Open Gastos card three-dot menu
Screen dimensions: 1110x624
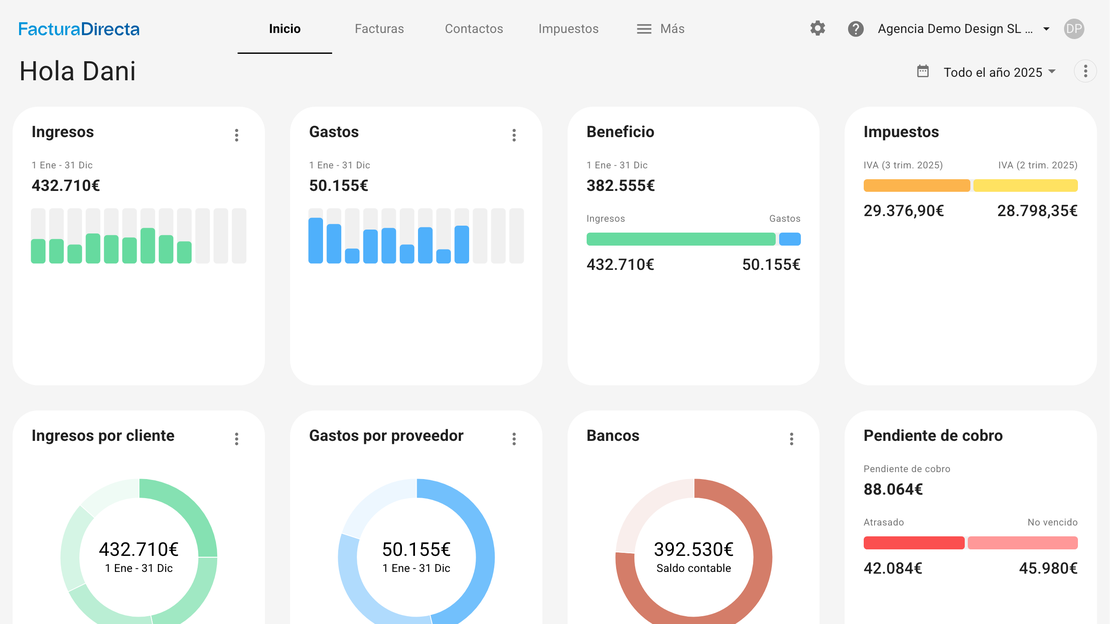514,135
